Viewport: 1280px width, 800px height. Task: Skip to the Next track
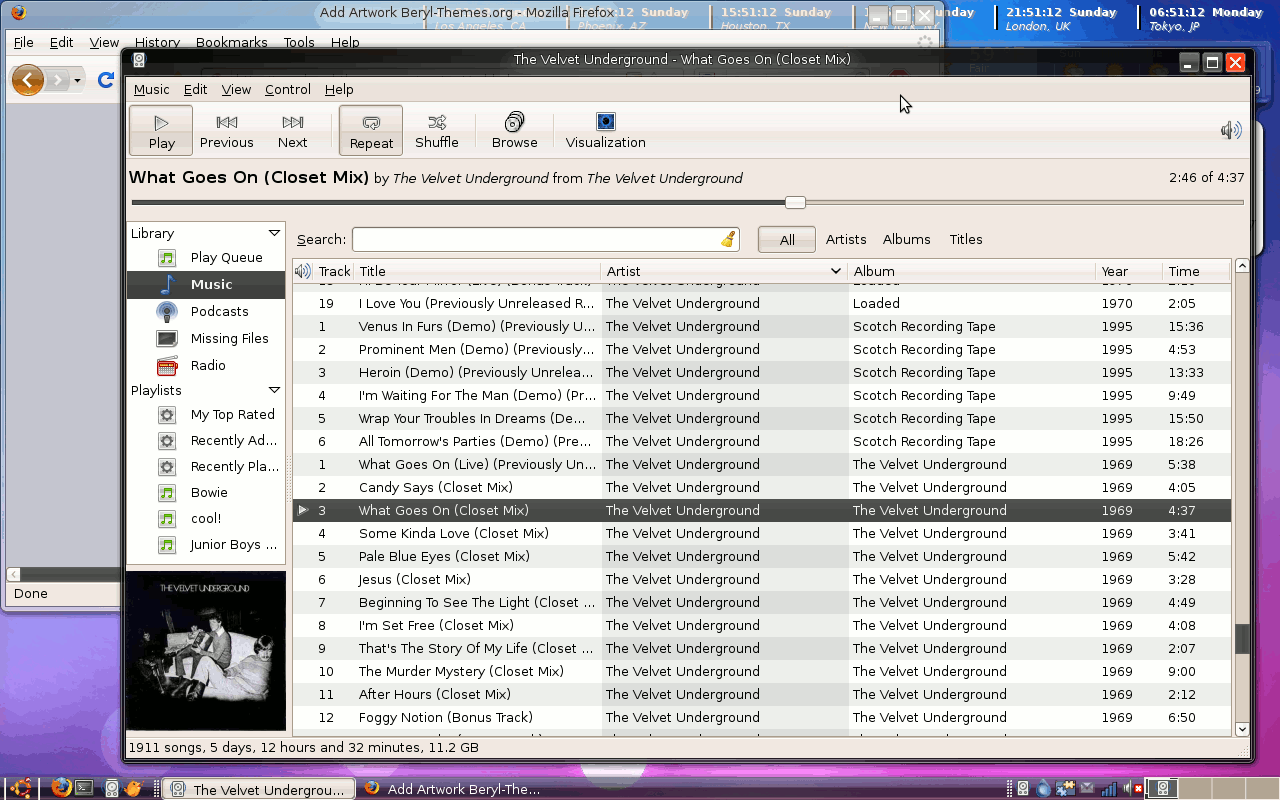[x=292, y=131]
